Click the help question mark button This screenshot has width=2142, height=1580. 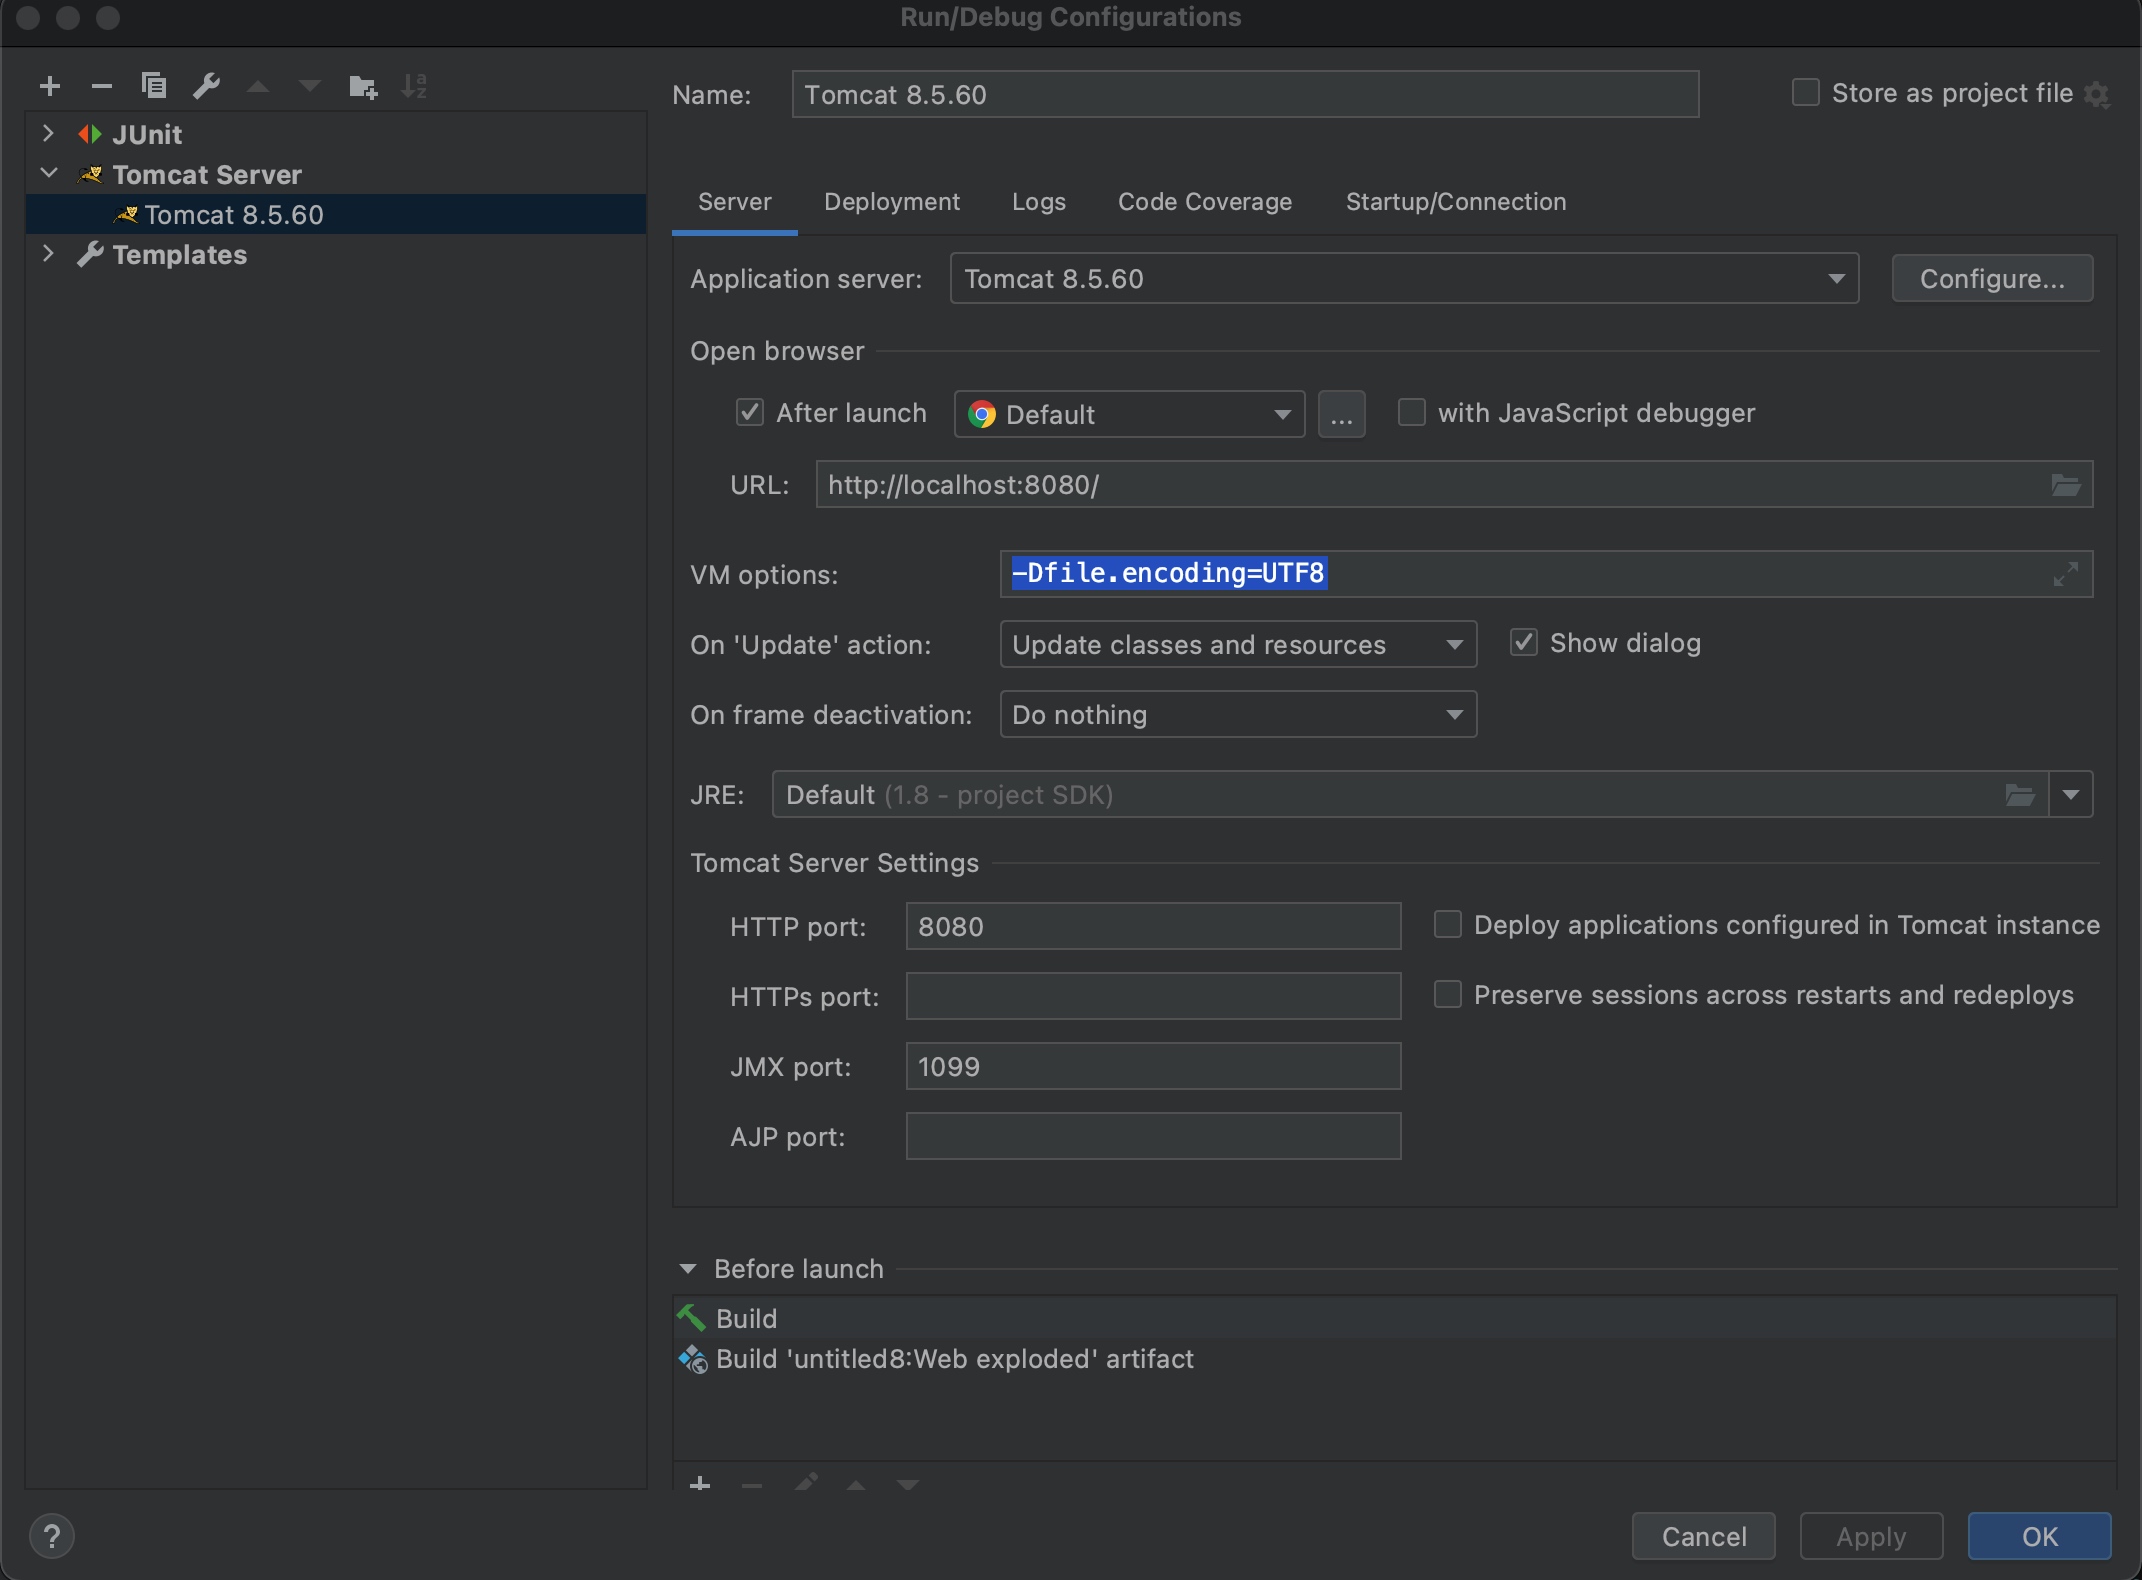pos(52,1536)
